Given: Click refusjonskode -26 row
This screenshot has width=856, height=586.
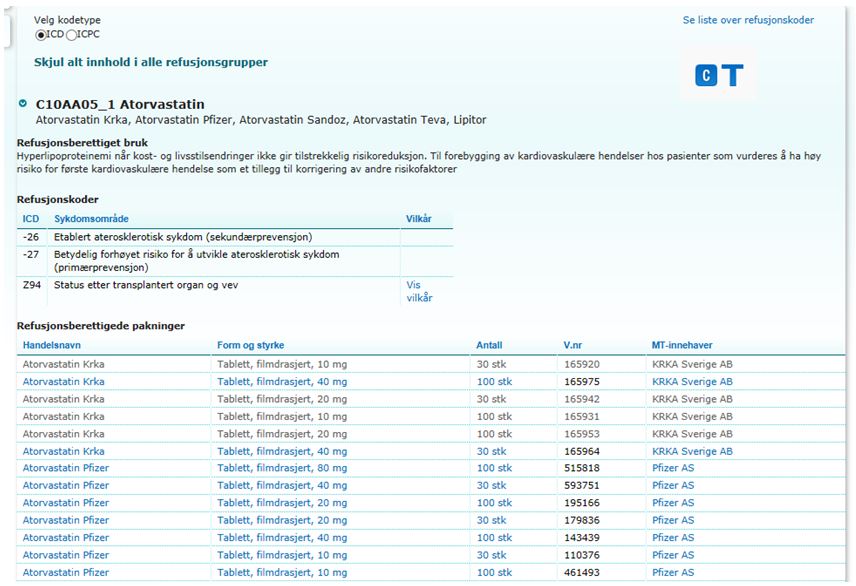Looking at the screenshot, I should point(183,237).
